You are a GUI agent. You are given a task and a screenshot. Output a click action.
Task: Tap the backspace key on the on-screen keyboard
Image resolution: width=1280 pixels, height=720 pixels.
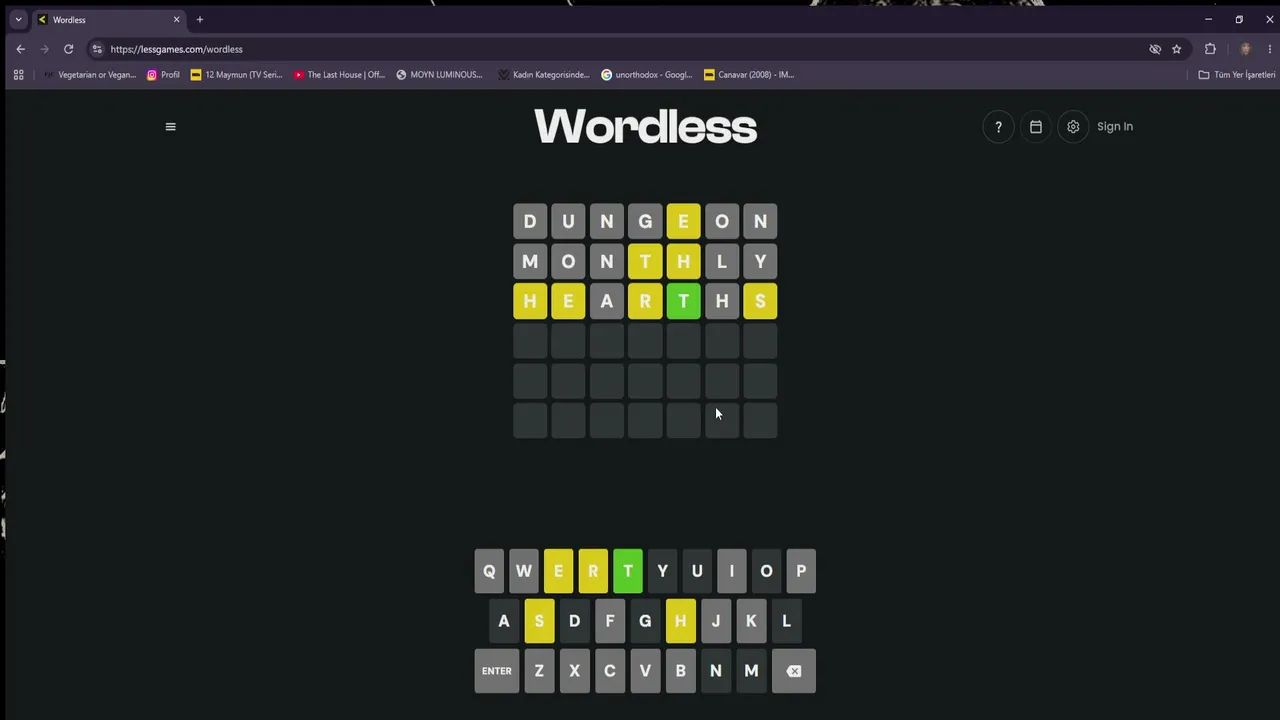coord(794,671)
